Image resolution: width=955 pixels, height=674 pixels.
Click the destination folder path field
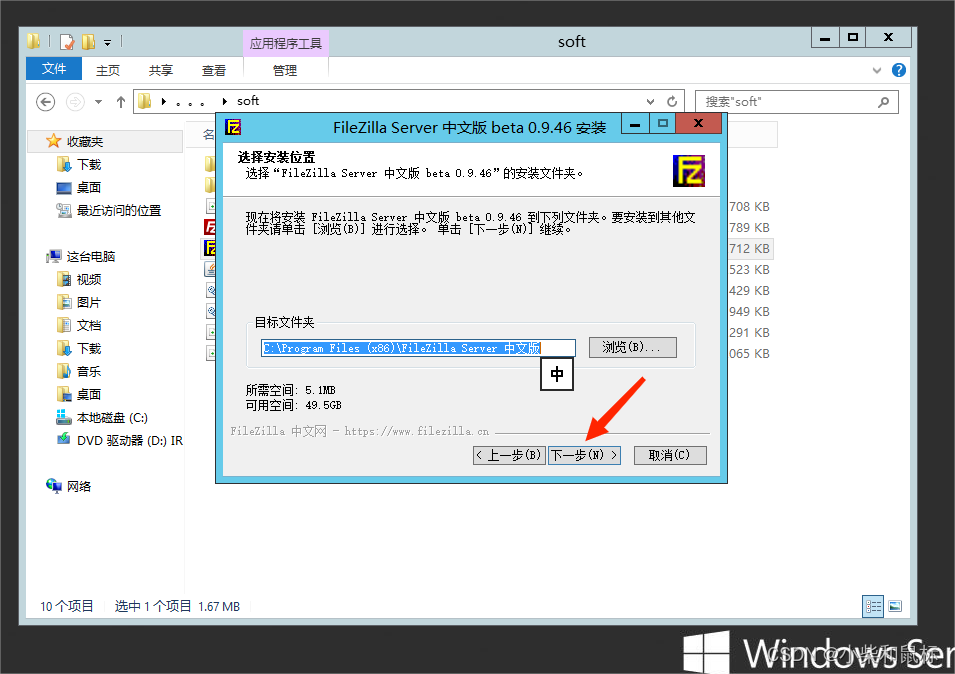418,348
